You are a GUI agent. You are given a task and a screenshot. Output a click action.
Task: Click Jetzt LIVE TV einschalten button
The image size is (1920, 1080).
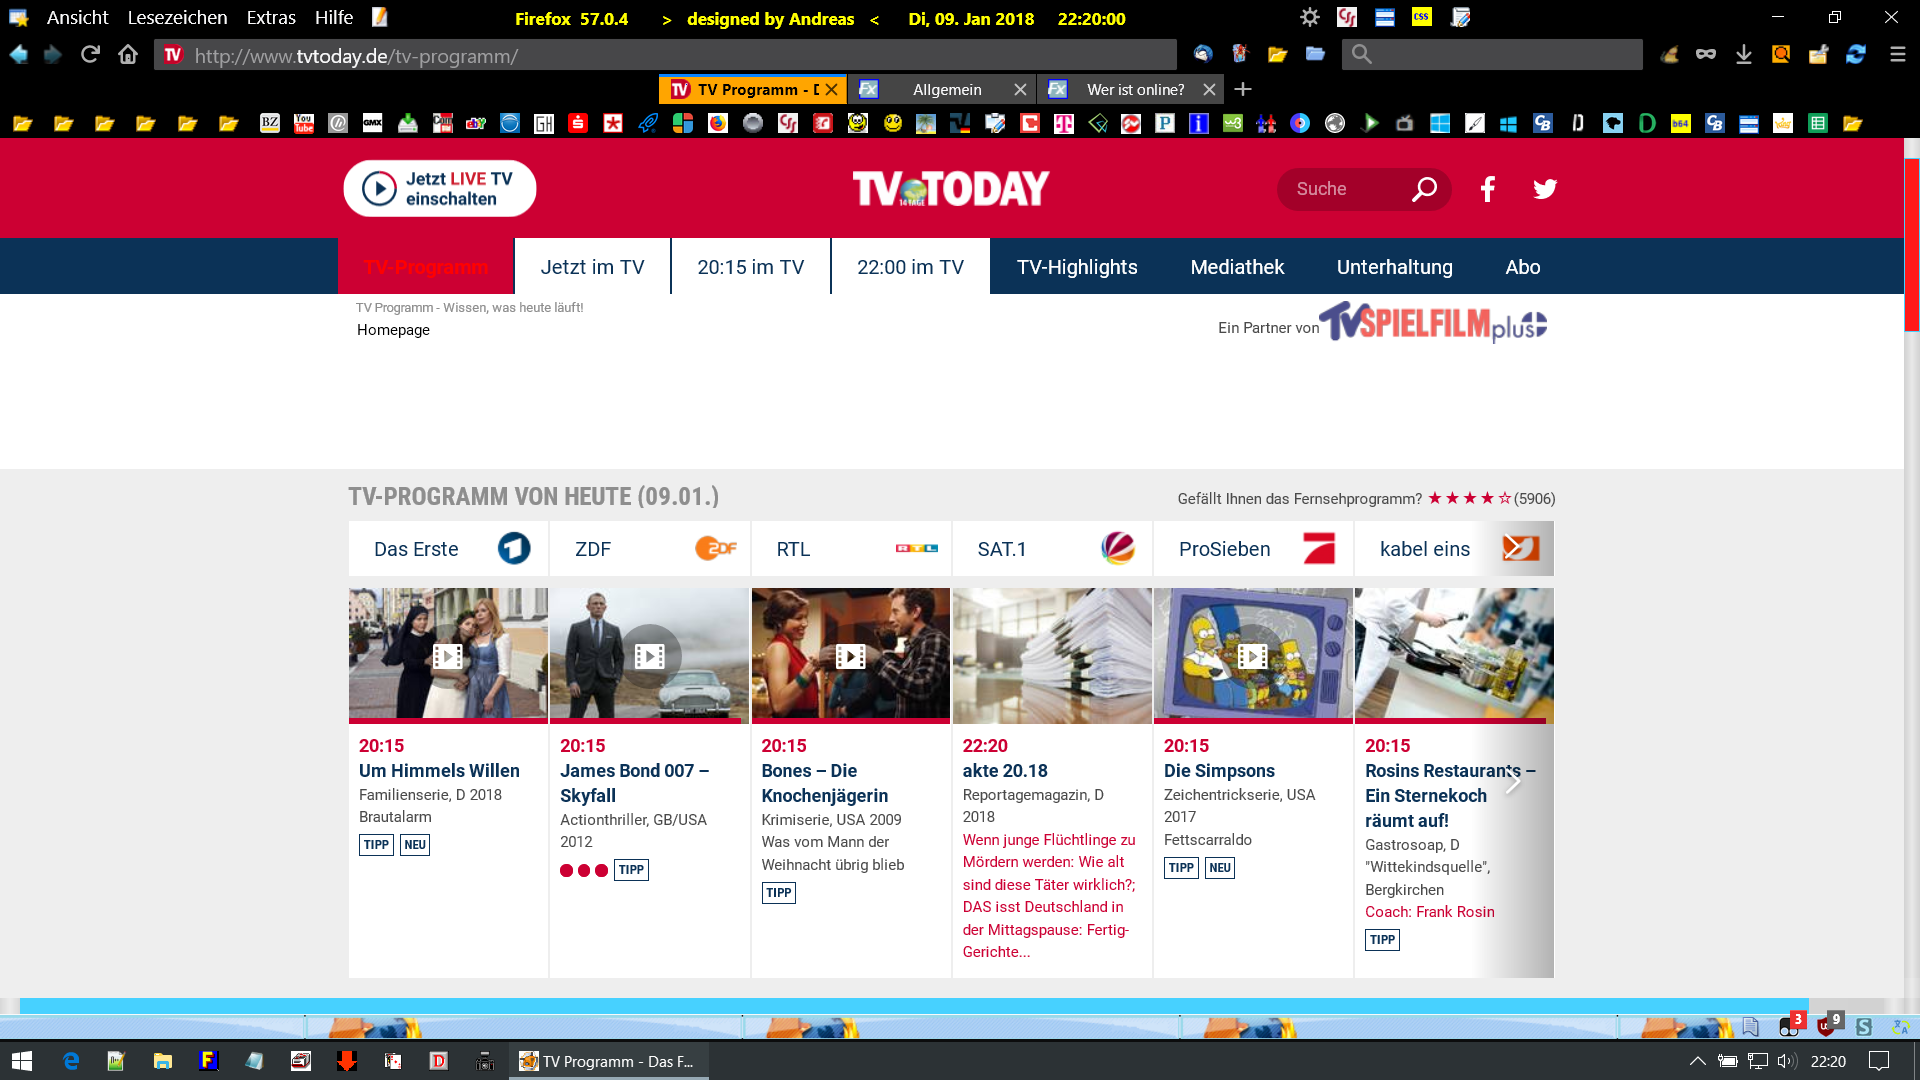pos(440,189)
